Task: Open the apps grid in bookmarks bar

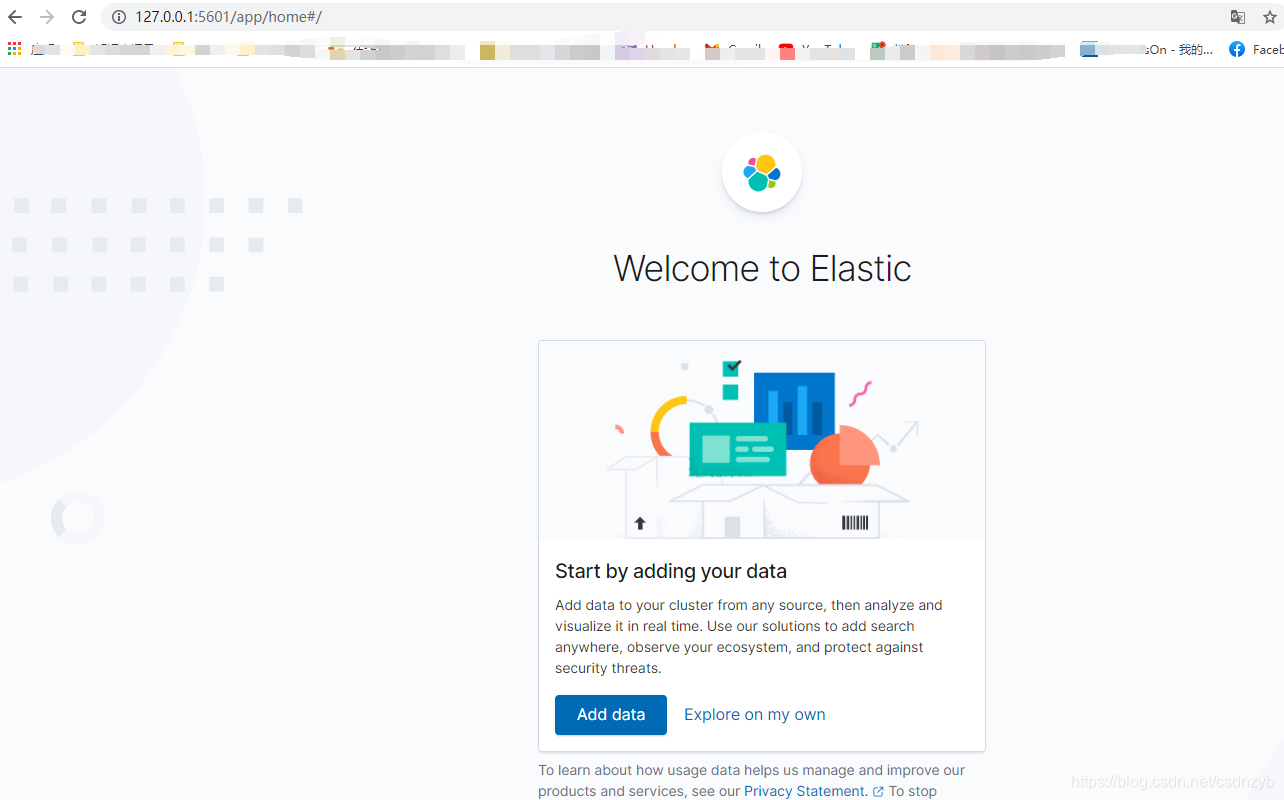Action: coord(14,49)
